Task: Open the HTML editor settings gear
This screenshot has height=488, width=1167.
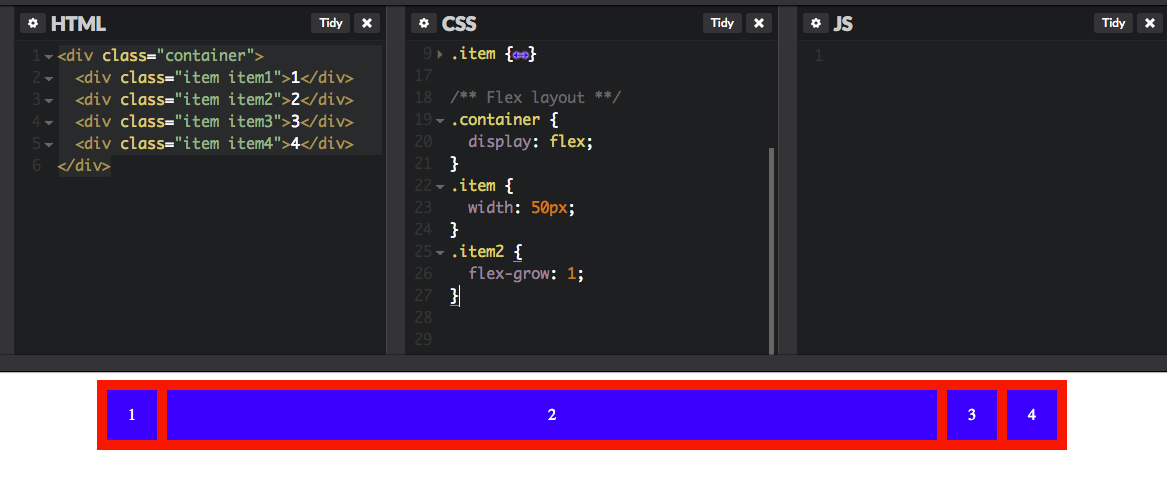Action: [x=33, y=23]
